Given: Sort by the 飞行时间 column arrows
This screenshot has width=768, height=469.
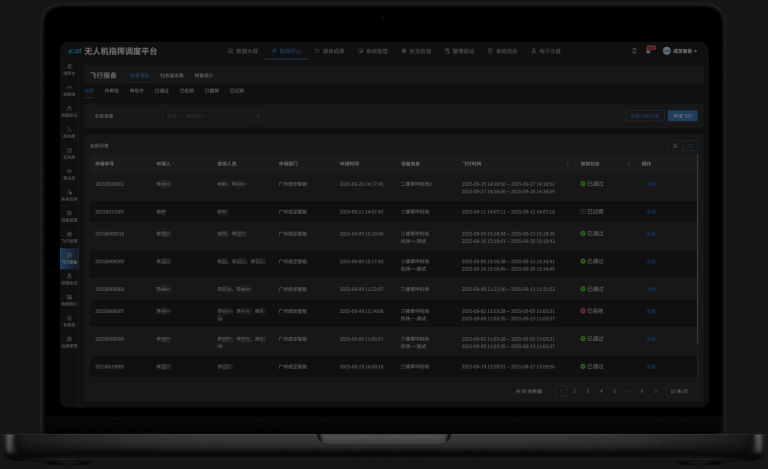Looking at the screenshot, I should (x=568, y=163).
